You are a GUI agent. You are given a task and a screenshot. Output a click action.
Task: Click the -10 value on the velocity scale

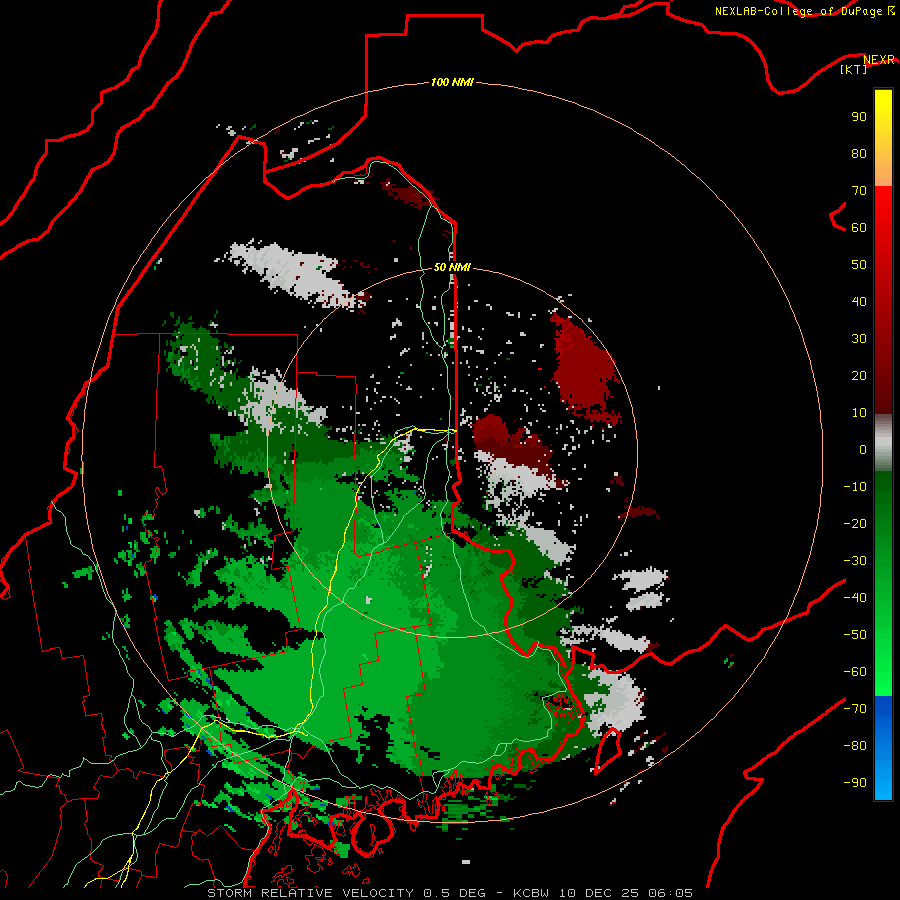(x=855, y=487)
